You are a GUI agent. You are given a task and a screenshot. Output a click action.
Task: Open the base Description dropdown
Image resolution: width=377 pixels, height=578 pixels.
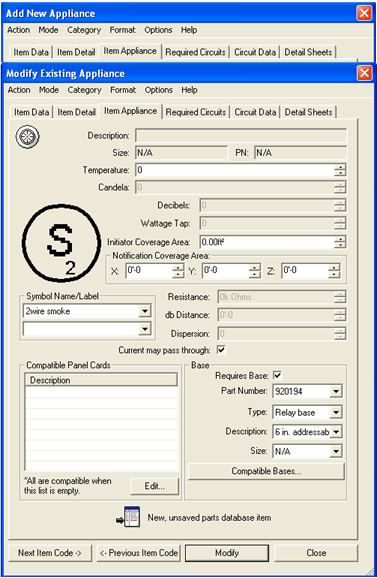(x=336, y=432)
